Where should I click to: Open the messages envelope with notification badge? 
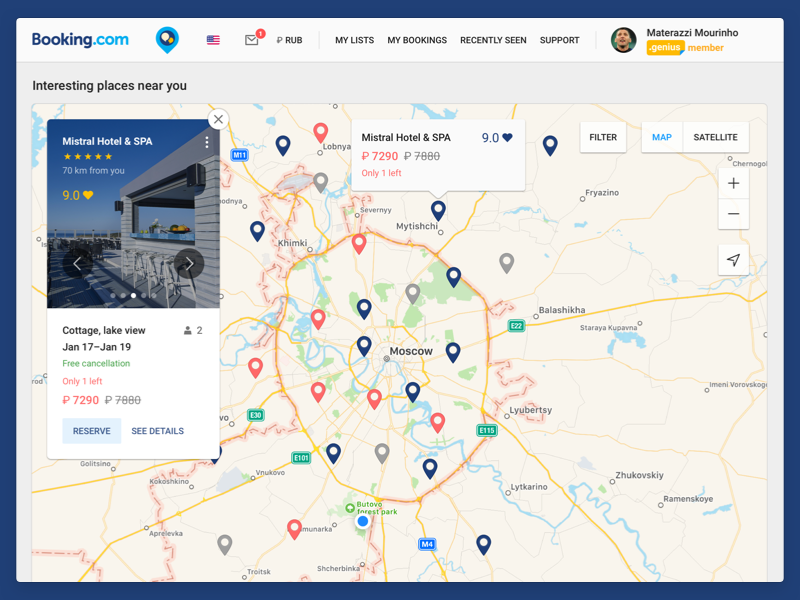(251, 40)
